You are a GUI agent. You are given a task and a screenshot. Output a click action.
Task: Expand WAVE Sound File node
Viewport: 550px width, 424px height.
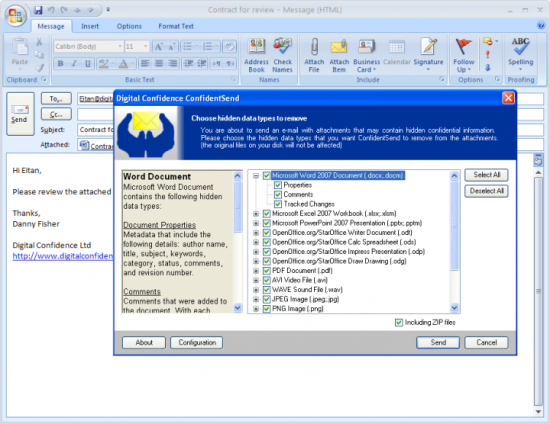(x=256, y=290)
